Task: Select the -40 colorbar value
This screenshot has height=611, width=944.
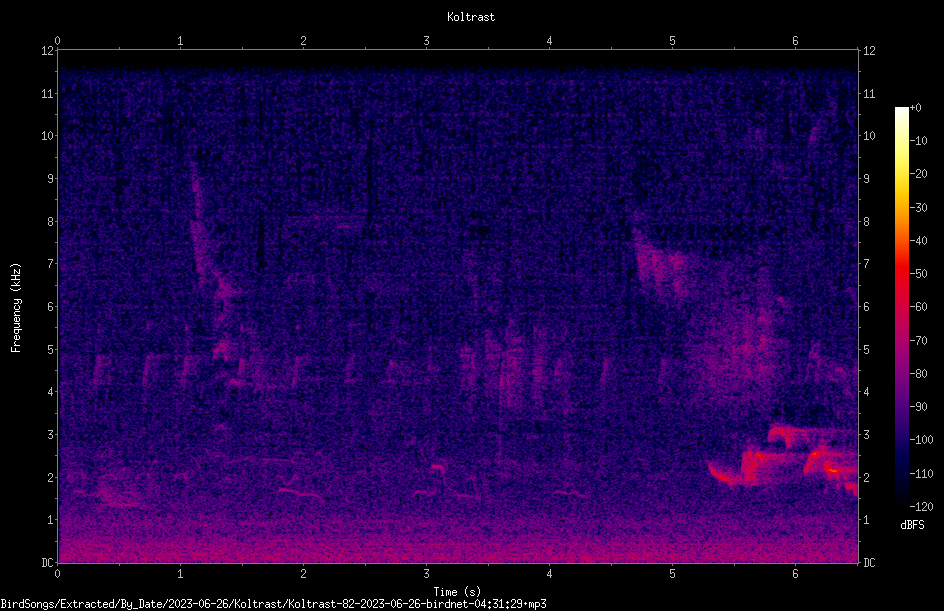Action: pos(918,241)
